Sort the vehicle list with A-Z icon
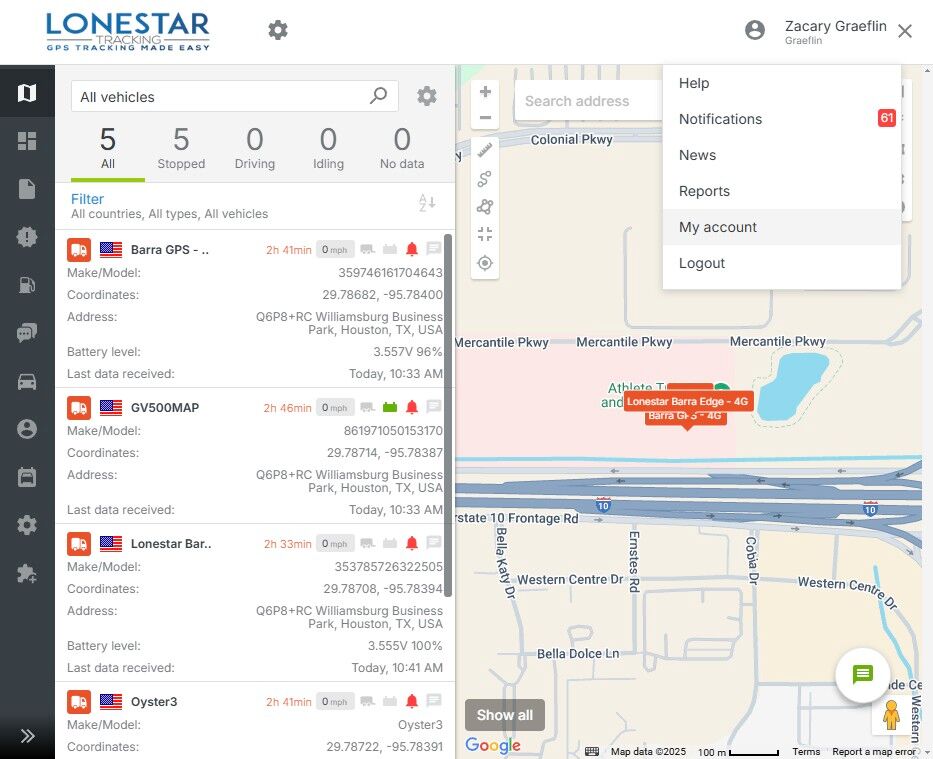 [427, 203]
